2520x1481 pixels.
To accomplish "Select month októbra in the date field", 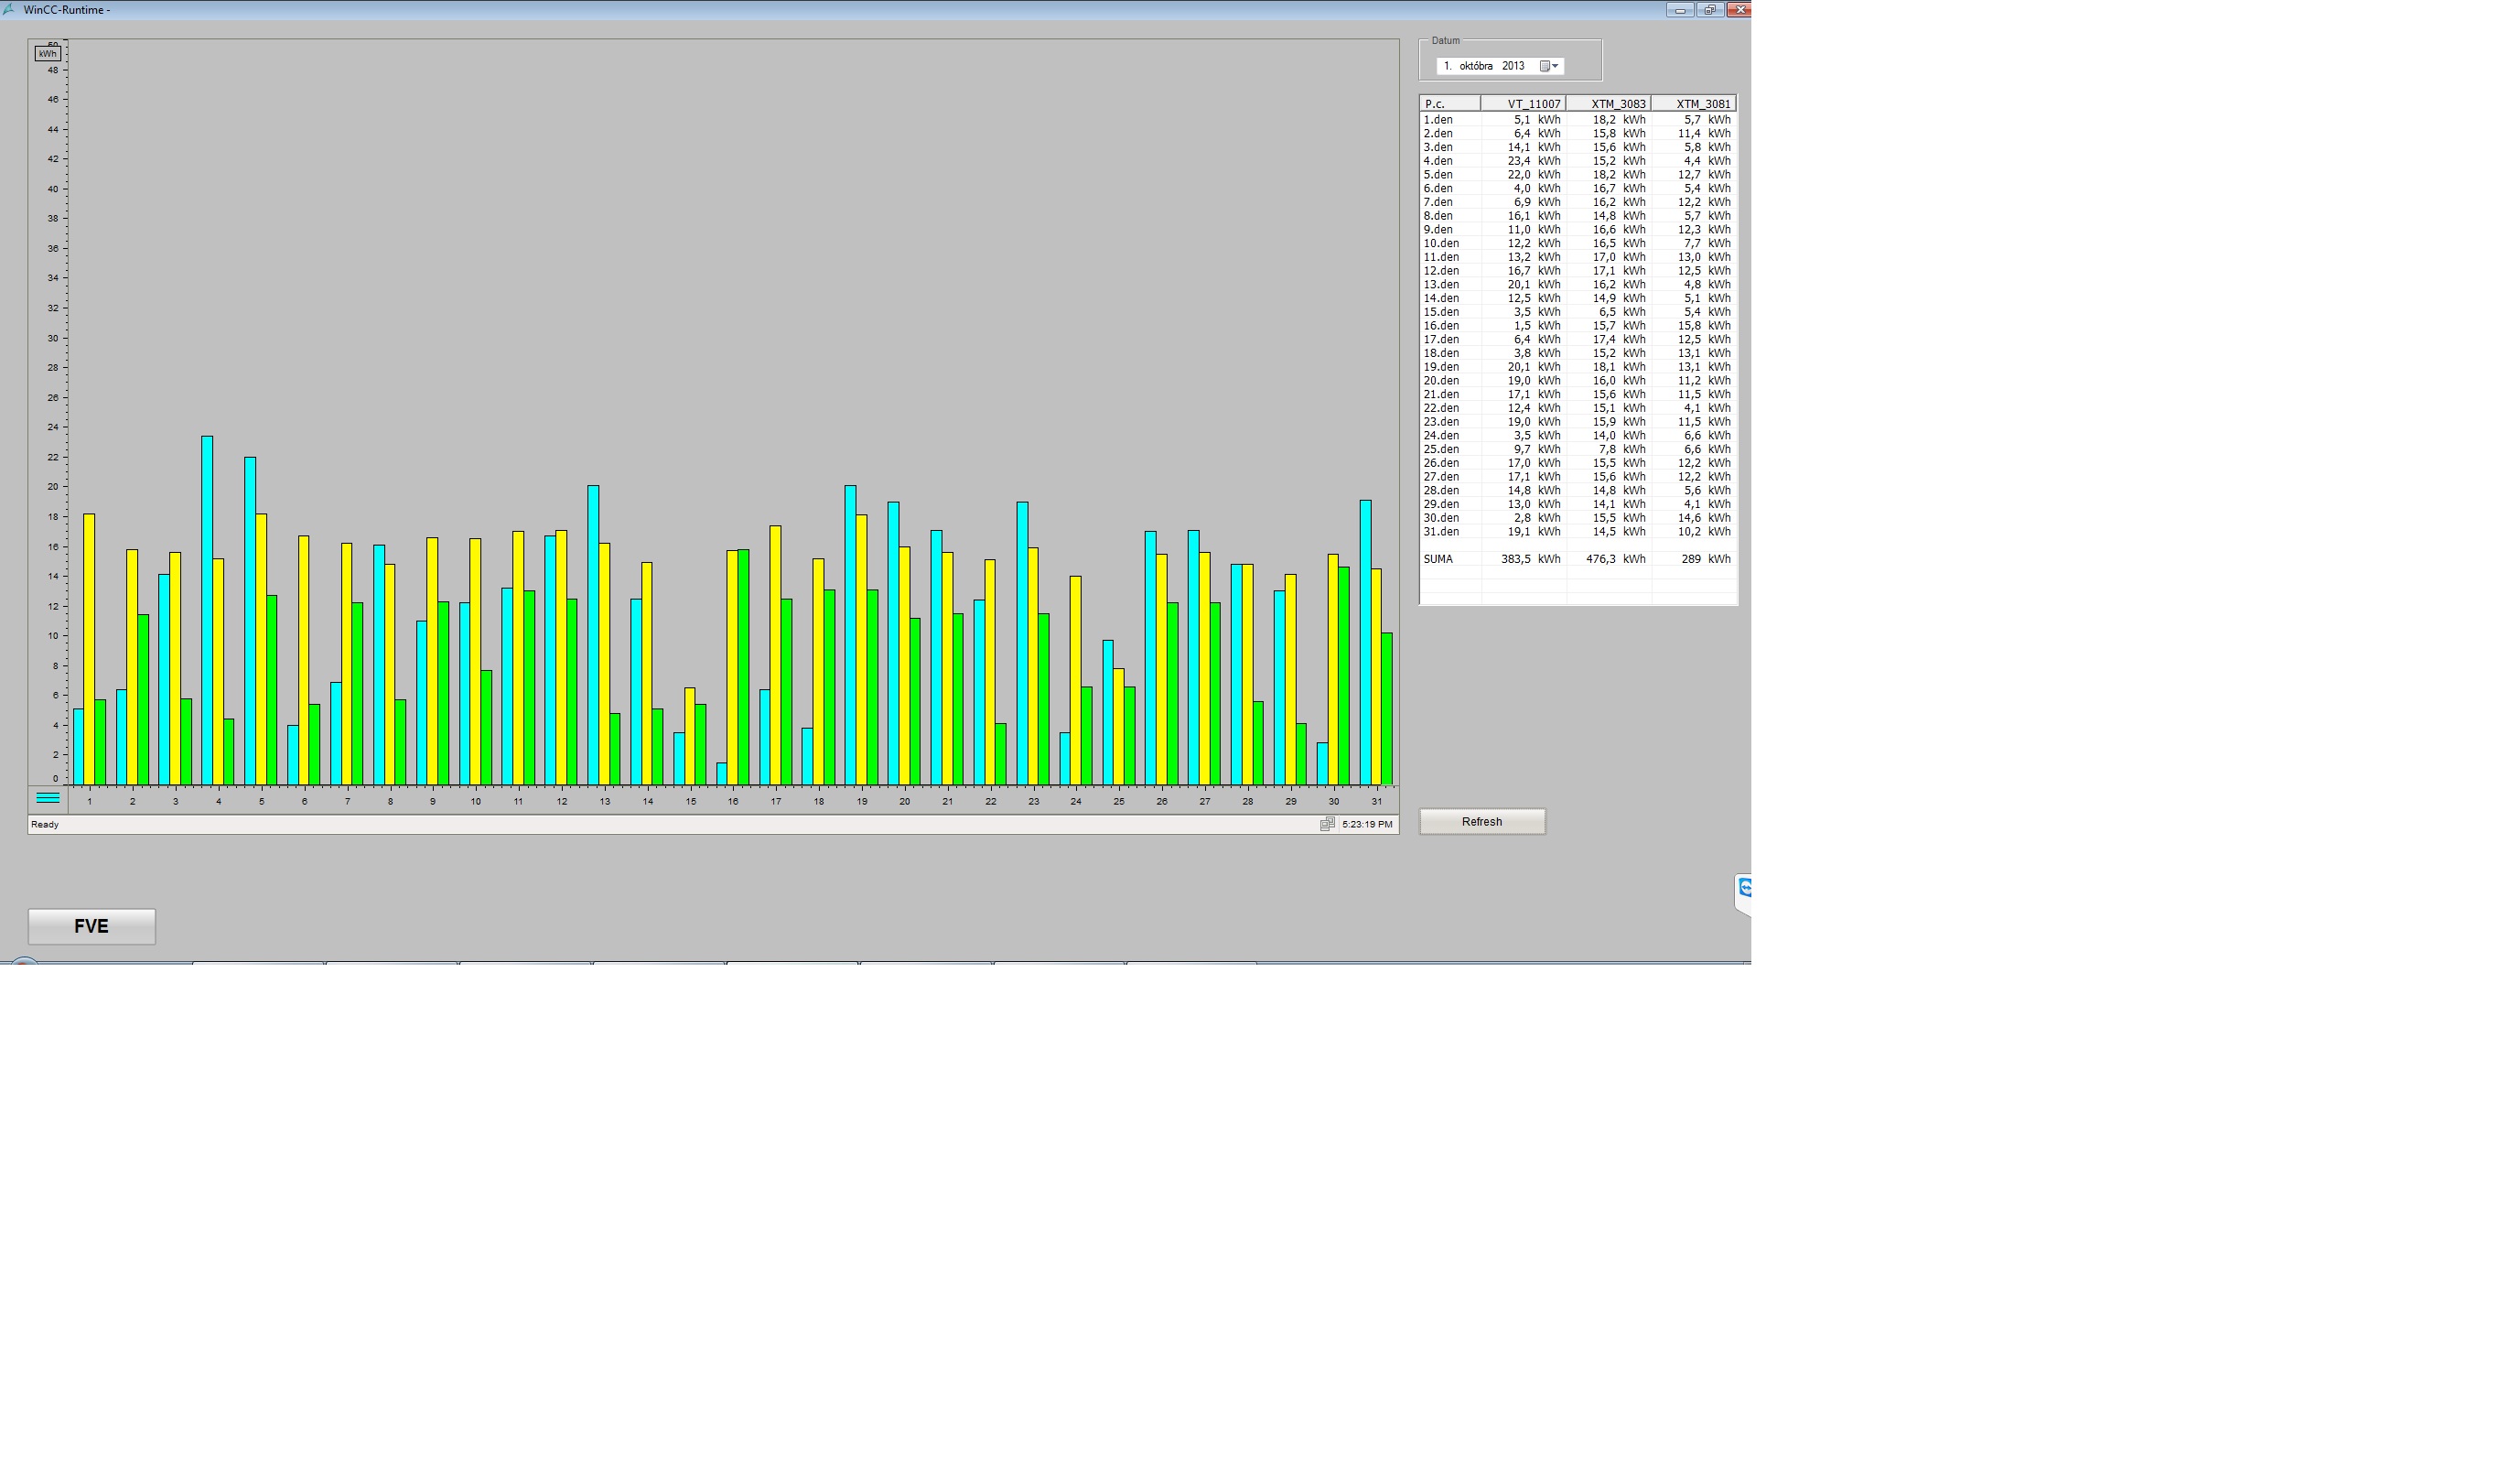I will pyautogui.click(x=1475, y=66).
